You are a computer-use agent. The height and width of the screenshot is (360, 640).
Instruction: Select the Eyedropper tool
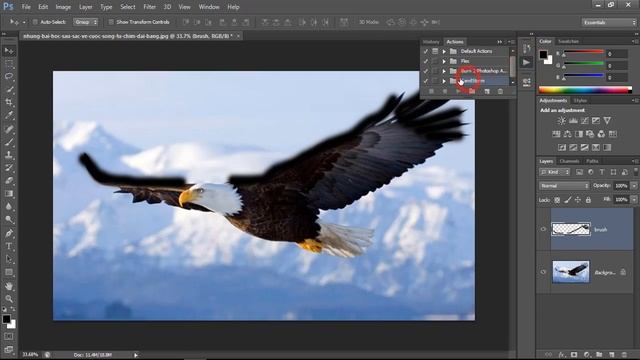[x=9, y=116]
